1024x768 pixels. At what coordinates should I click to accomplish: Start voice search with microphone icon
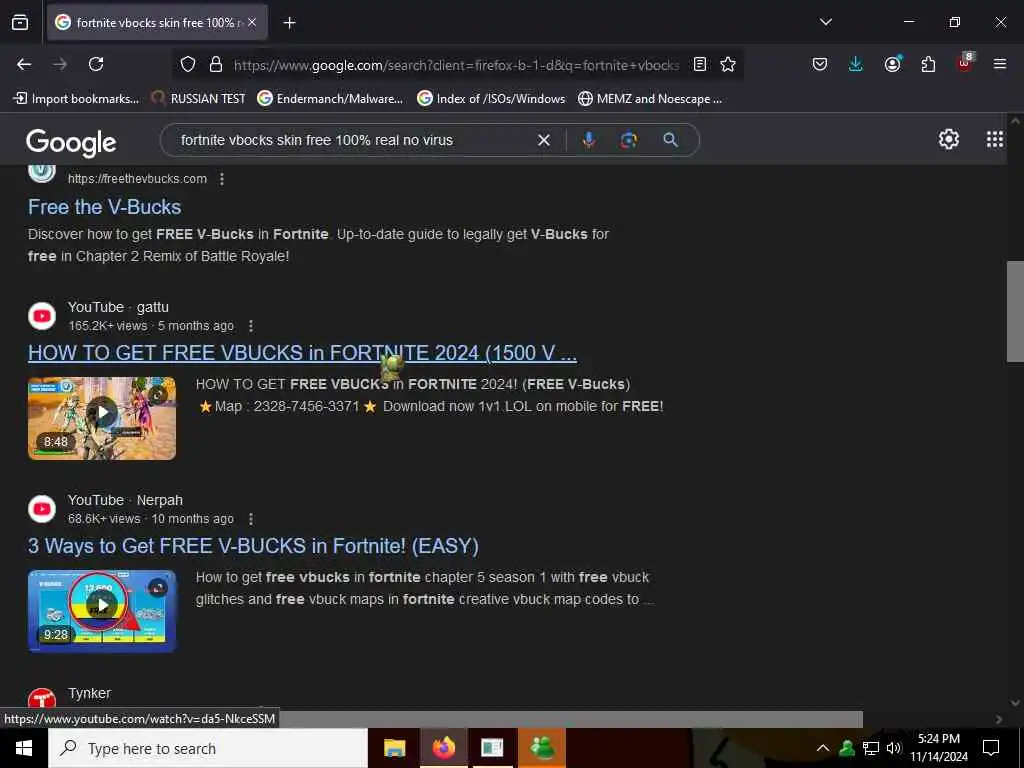point(588,140)
